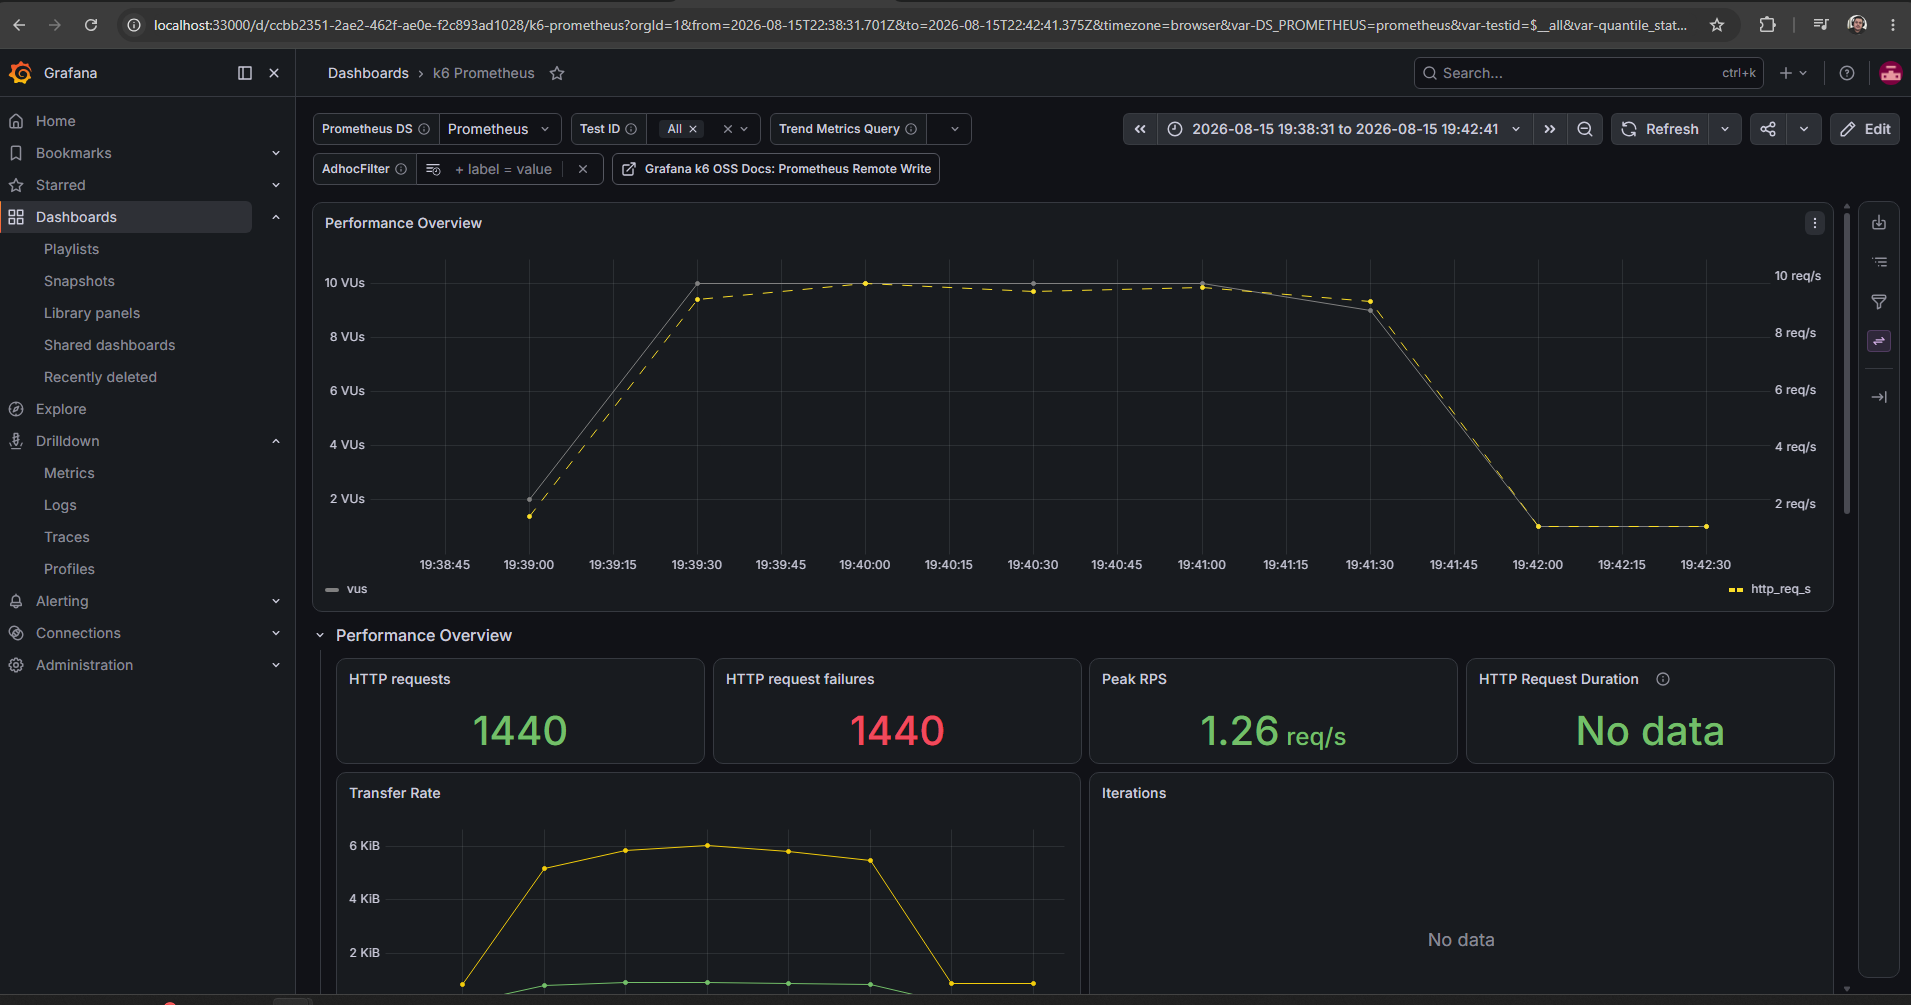Screen dimensions: 1911x1005
Task: Undock the sidebar menu icon
Action: coord(245,73)
